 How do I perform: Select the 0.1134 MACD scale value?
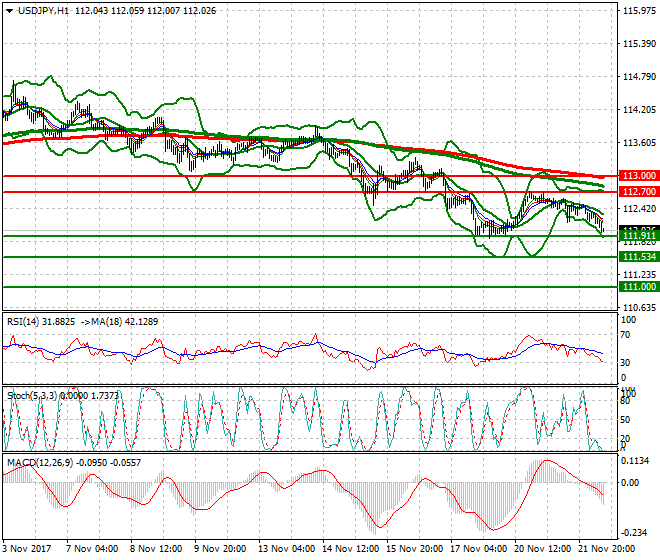[635, 461]
